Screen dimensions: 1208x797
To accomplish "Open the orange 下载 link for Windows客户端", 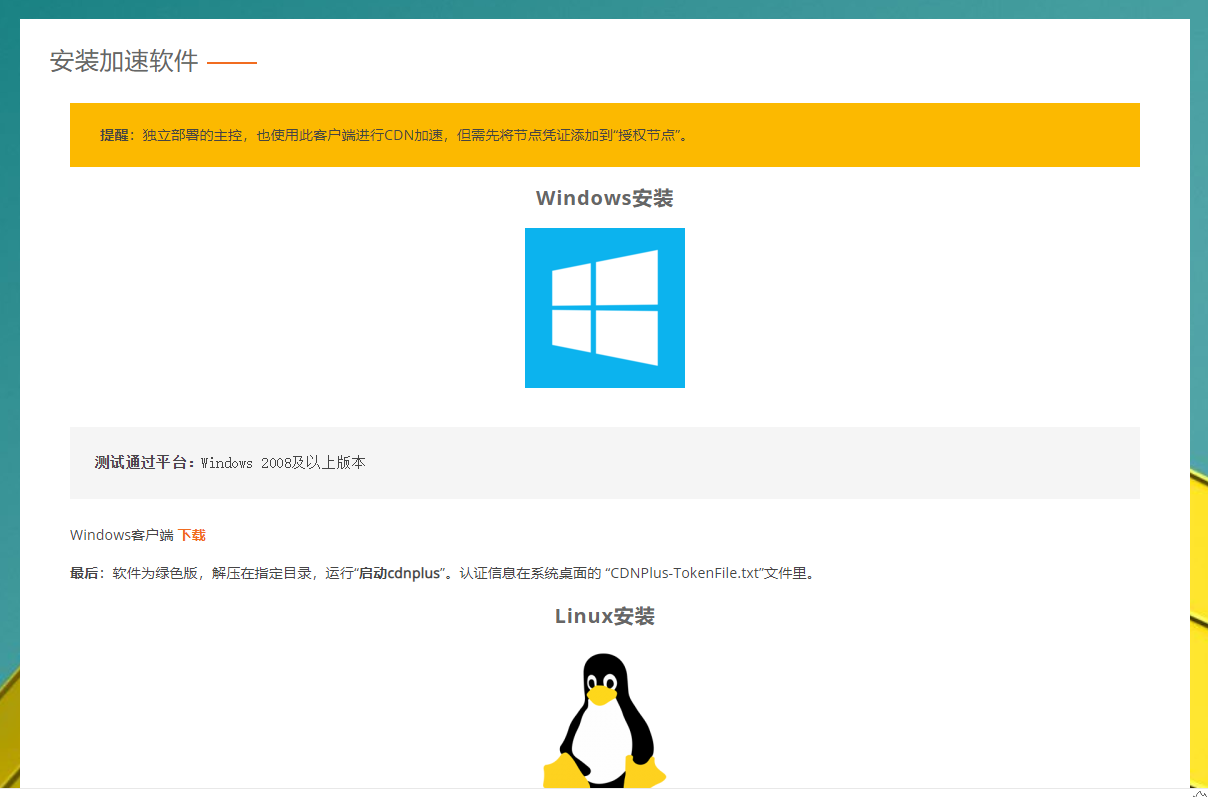I will pos(192,535).
